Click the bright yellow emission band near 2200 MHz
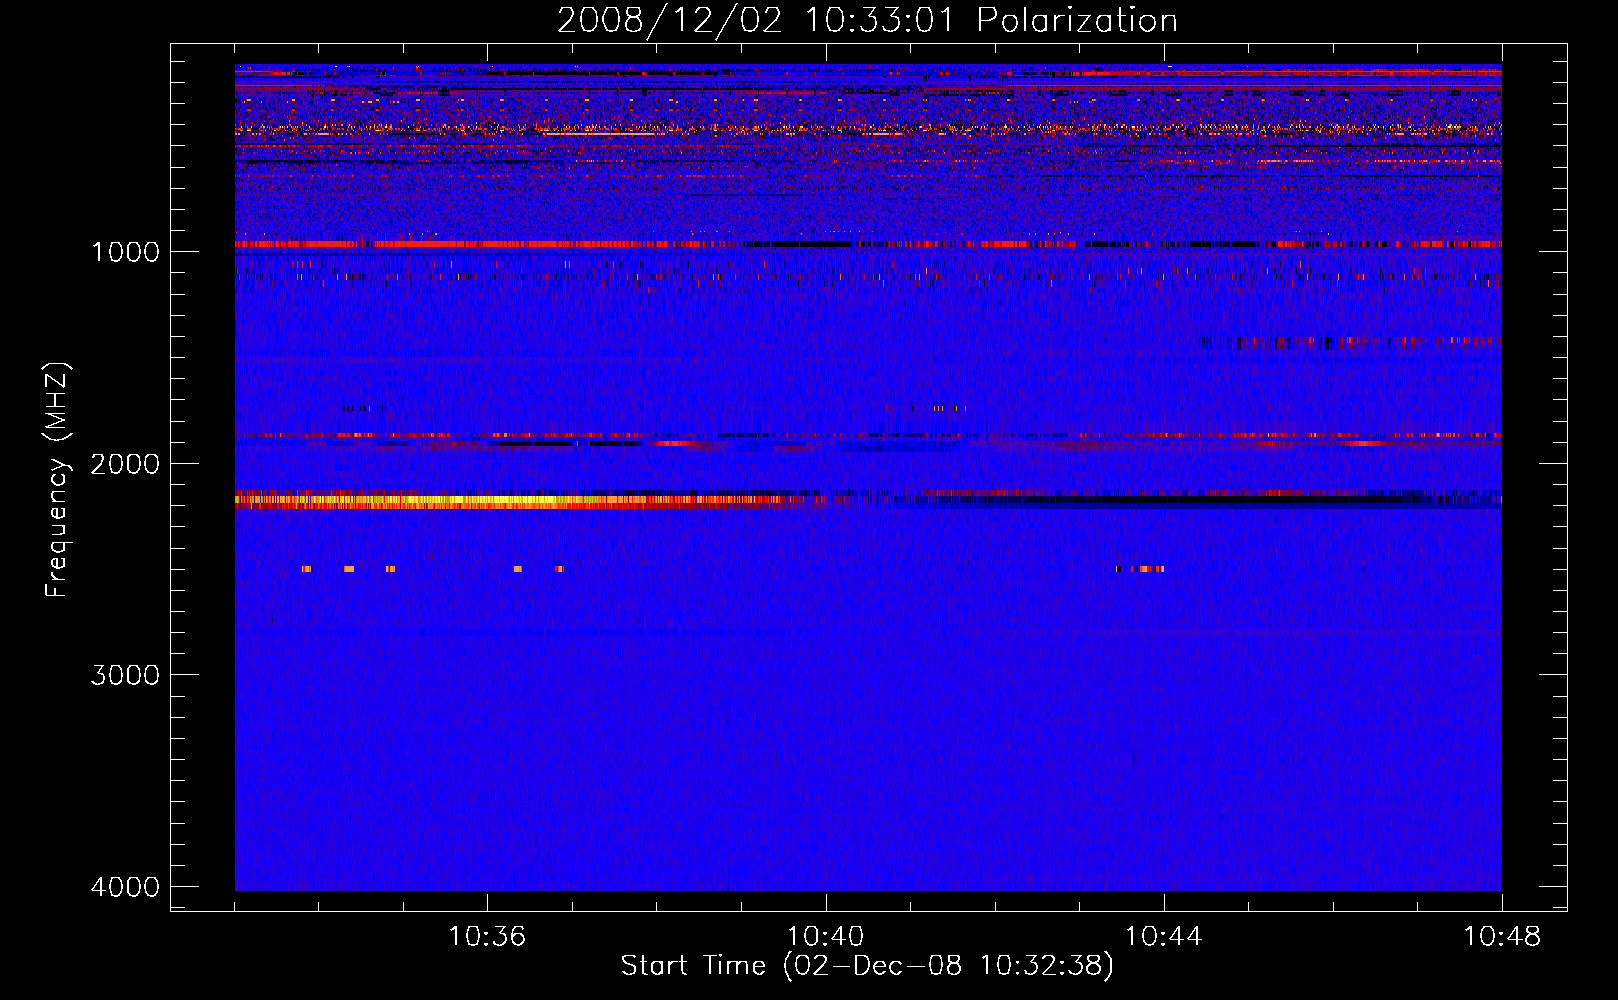Screen dimensions: 1618x1000 (520, 500)
